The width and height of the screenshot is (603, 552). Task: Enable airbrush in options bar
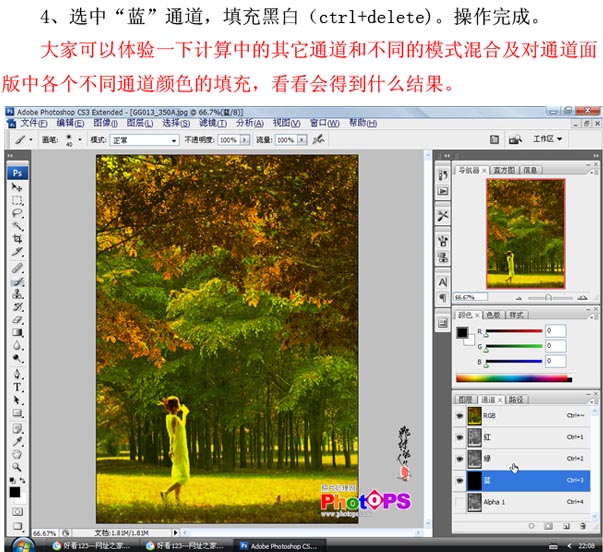point(318,139)
